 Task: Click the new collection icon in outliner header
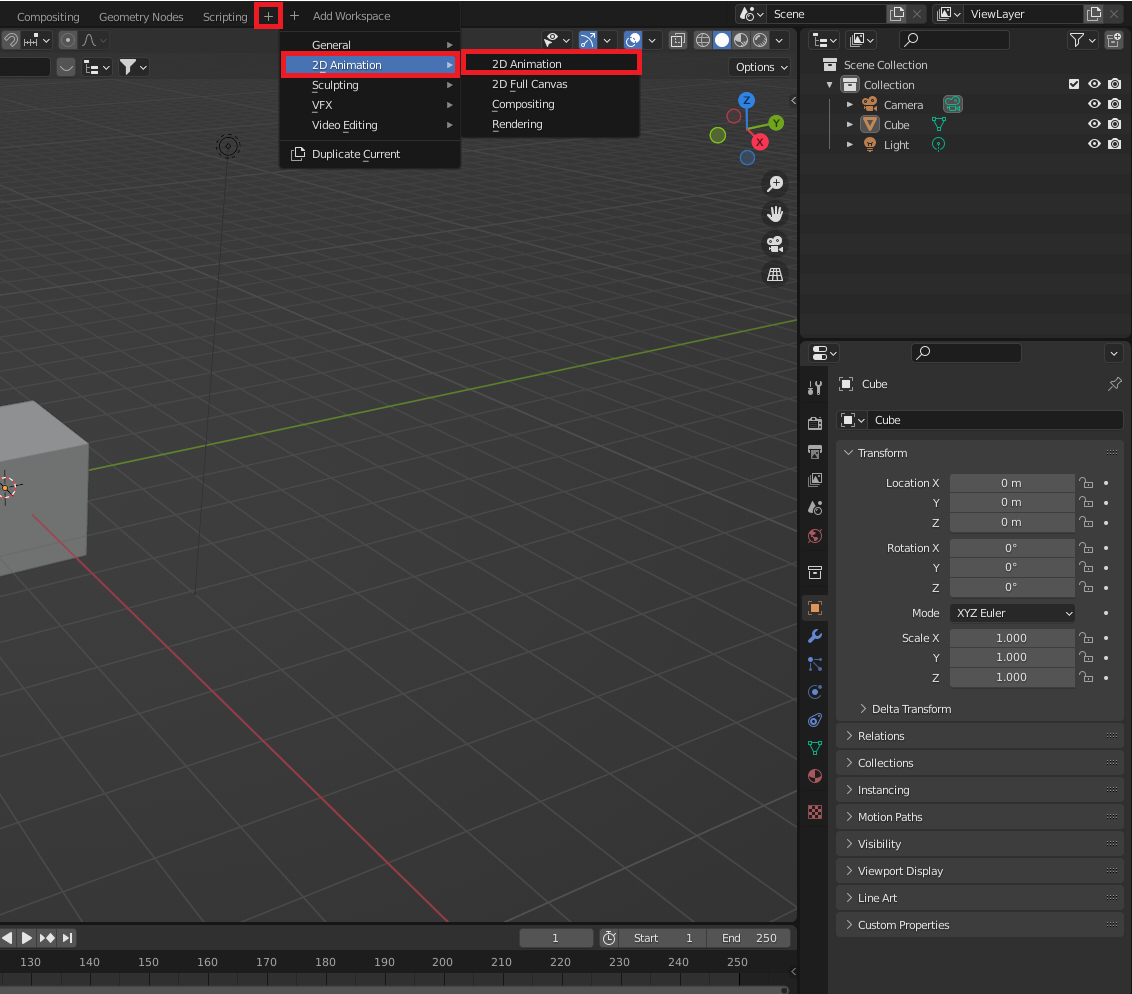[1114, 40]
